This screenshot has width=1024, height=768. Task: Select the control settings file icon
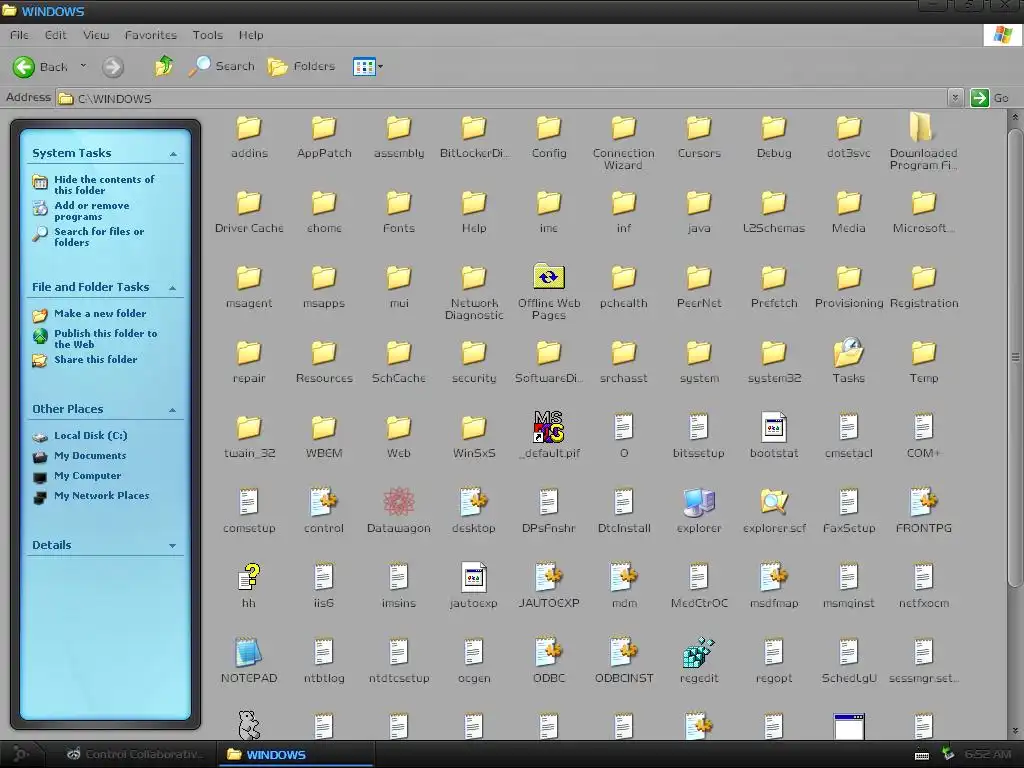click(x=324, y=510)
